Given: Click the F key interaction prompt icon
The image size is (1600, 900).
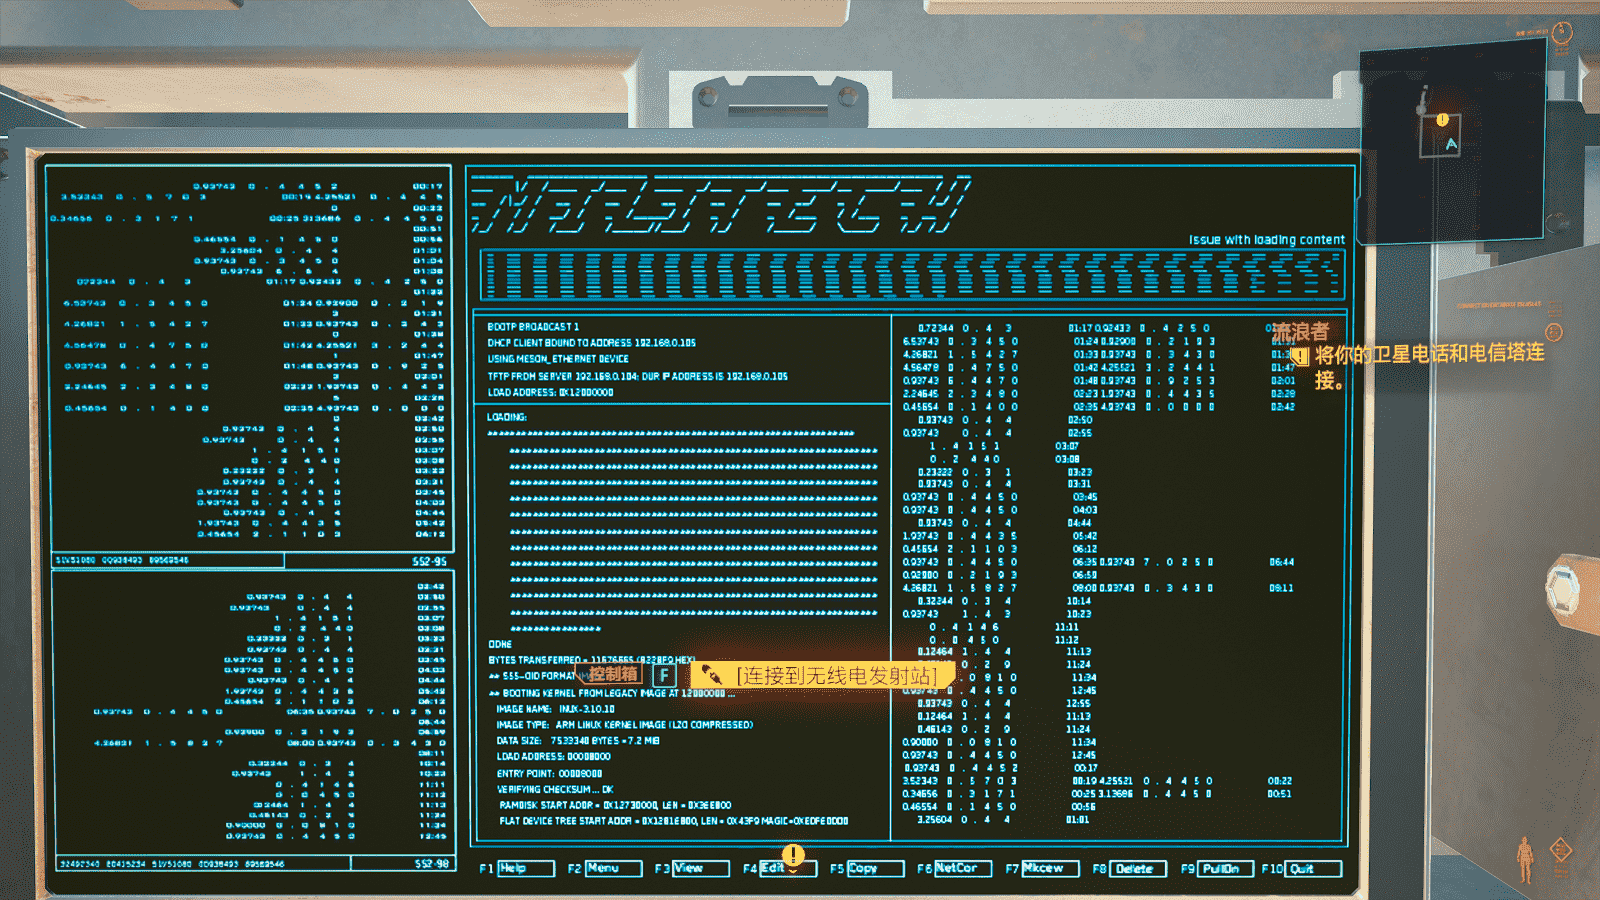Looking at the screenshot, I should (x=665, y=675).
